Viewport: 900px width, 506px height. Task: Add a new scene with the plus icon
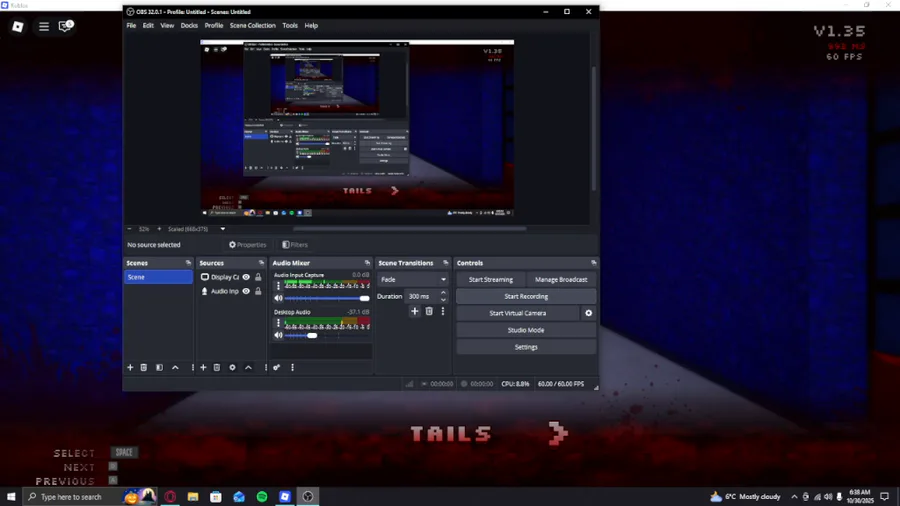(130, 367)
